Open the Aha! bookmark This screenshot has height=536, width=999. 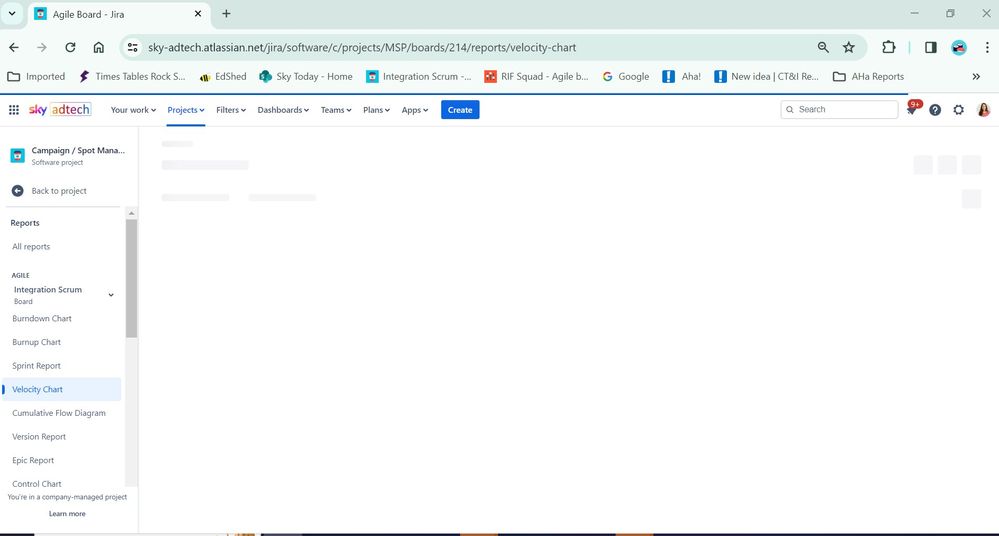(x=682, y=76)
